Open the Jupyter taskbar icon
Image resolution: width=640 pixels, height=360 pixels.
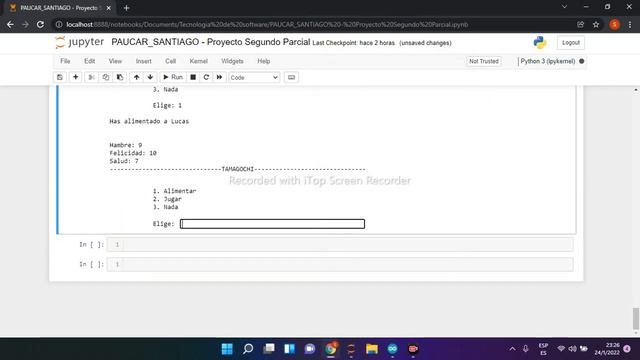coord(351,349)
